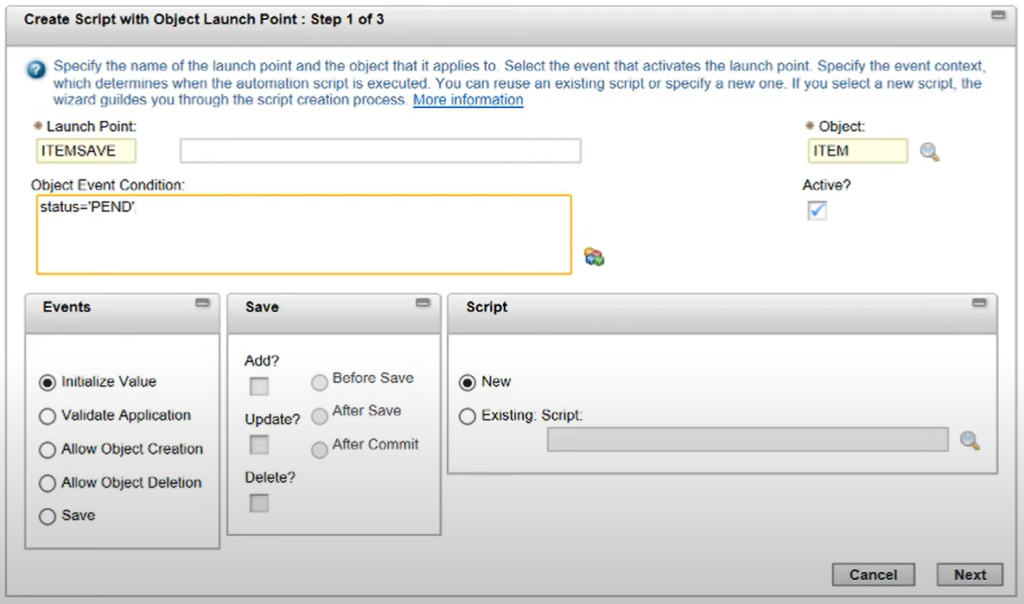The height and width of the screenshot is (604, 1024).
Task: Click the dialog title 'Step 1 of 3'
Action: [347, 19]
